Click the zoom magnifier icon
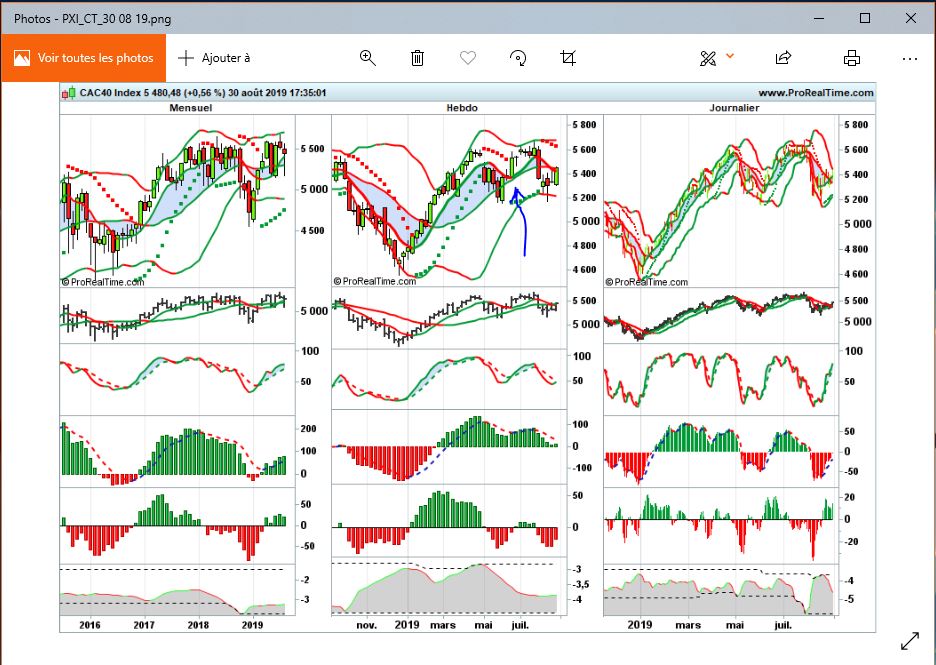The image size is (936, 665). pyautogui.click(x=367, y=58)
